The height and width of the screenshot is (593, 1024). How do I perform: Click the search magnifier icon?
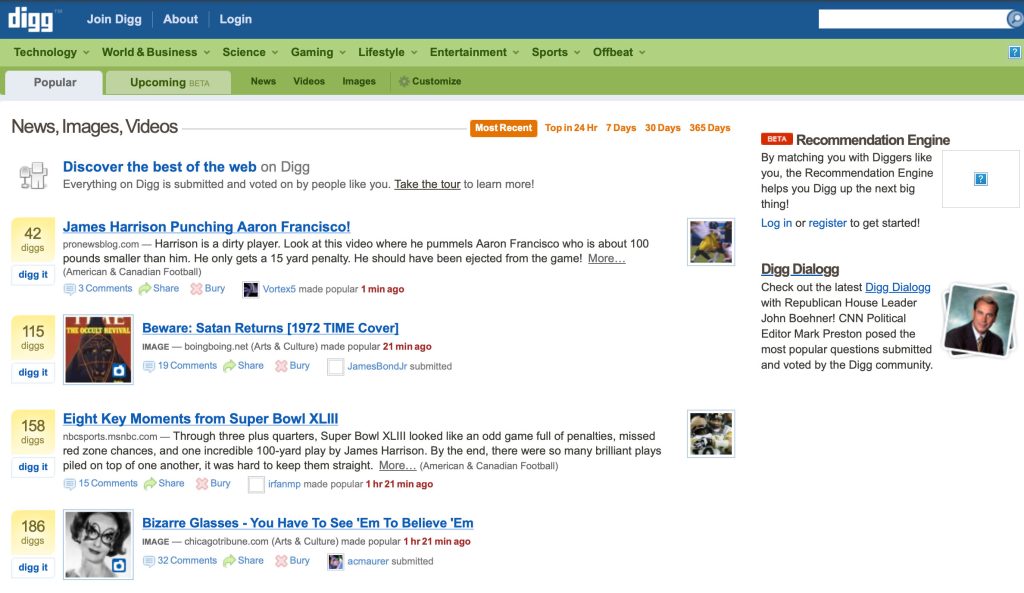(x=1016, y=19)
